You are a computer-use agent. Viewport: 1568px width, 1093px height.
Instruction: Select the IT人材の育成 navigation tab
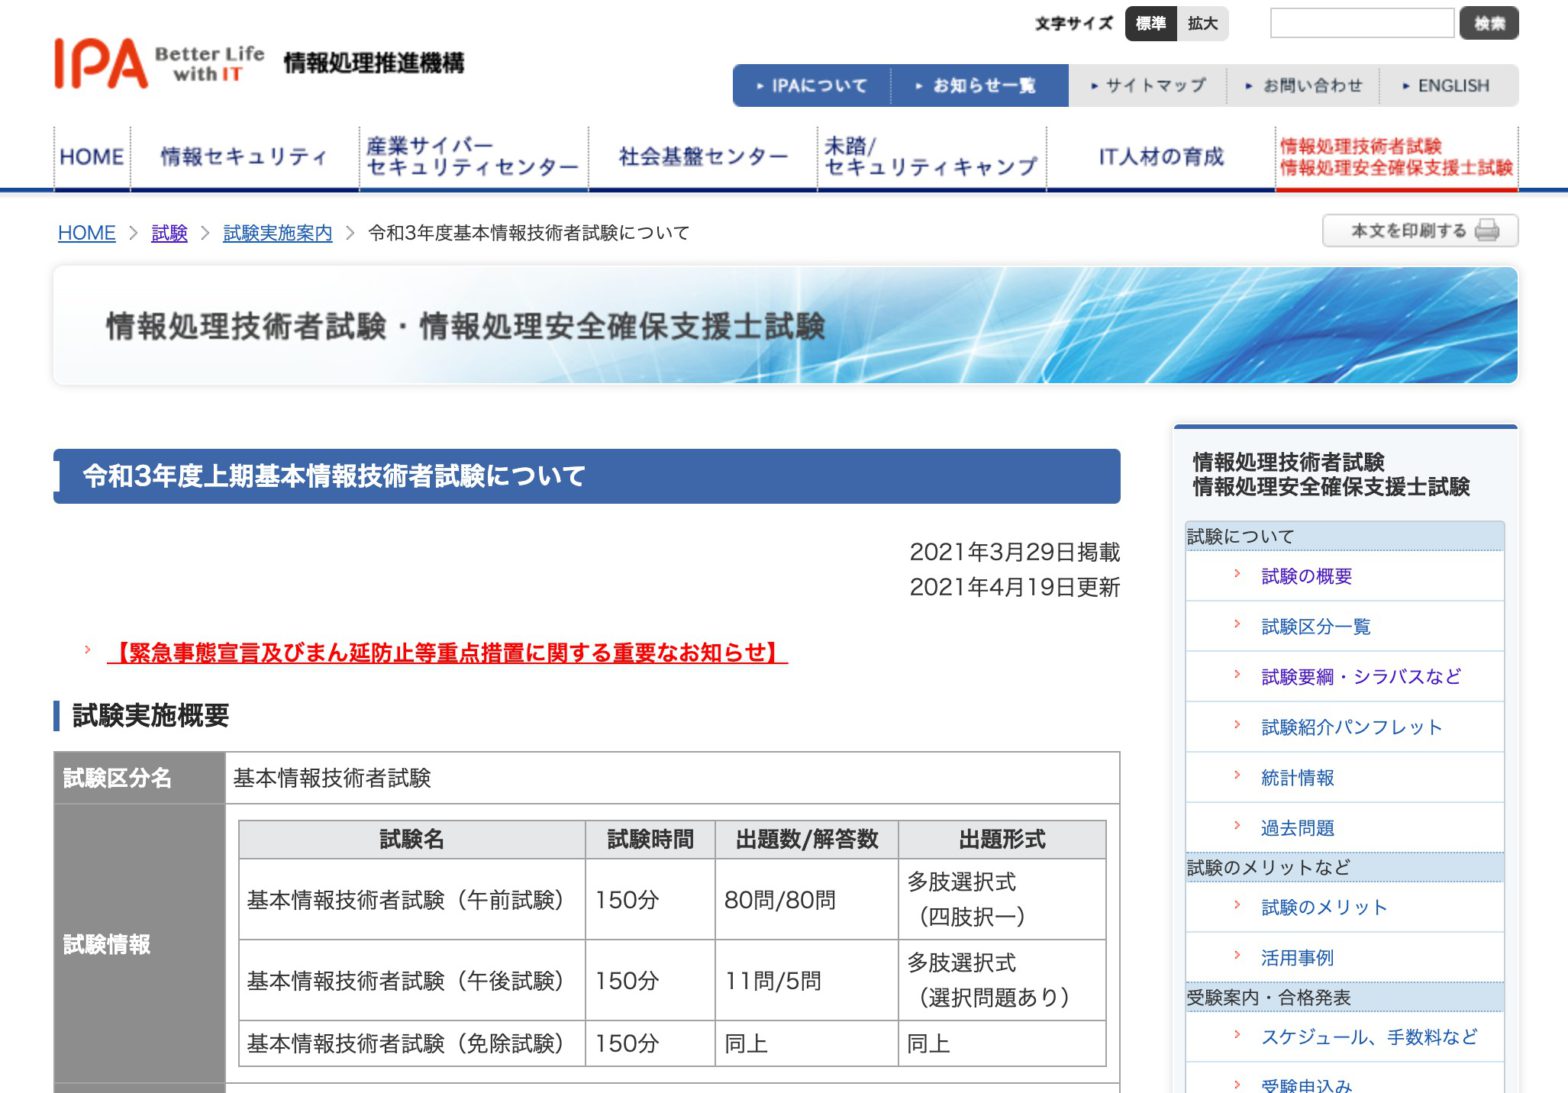point(1160,157)
